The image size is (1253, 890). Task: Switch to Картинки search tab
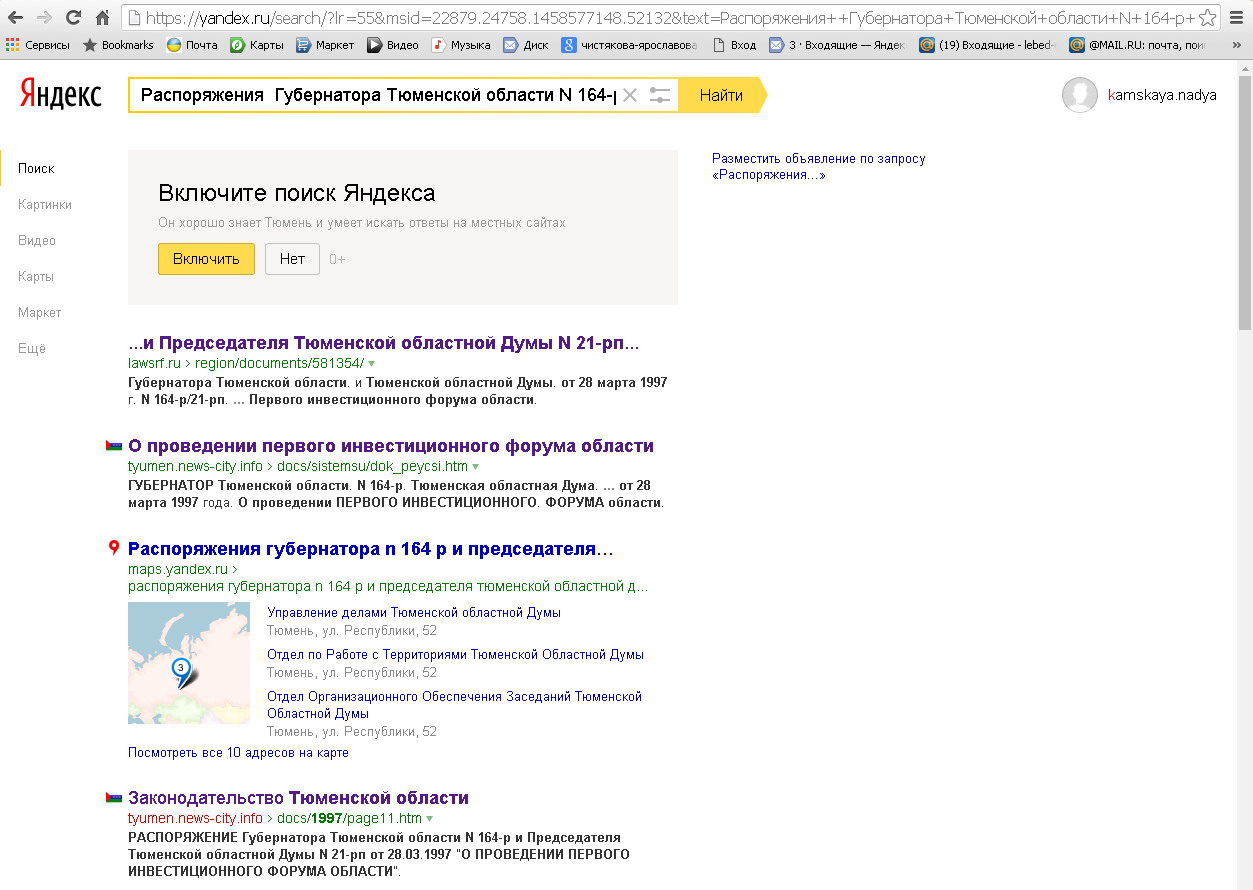(x=45, y=205)
